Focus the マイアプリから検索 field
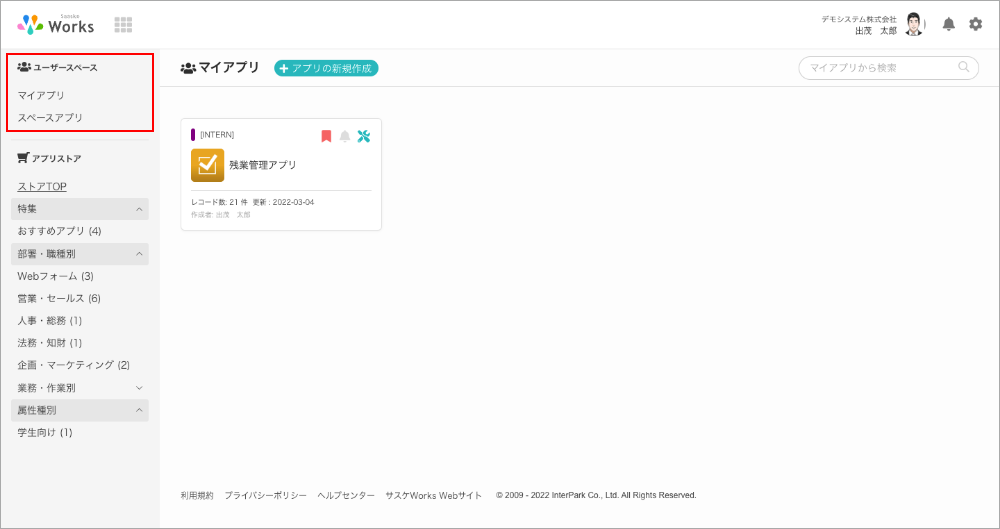The image size is (1000, 529). pos(888,68)
